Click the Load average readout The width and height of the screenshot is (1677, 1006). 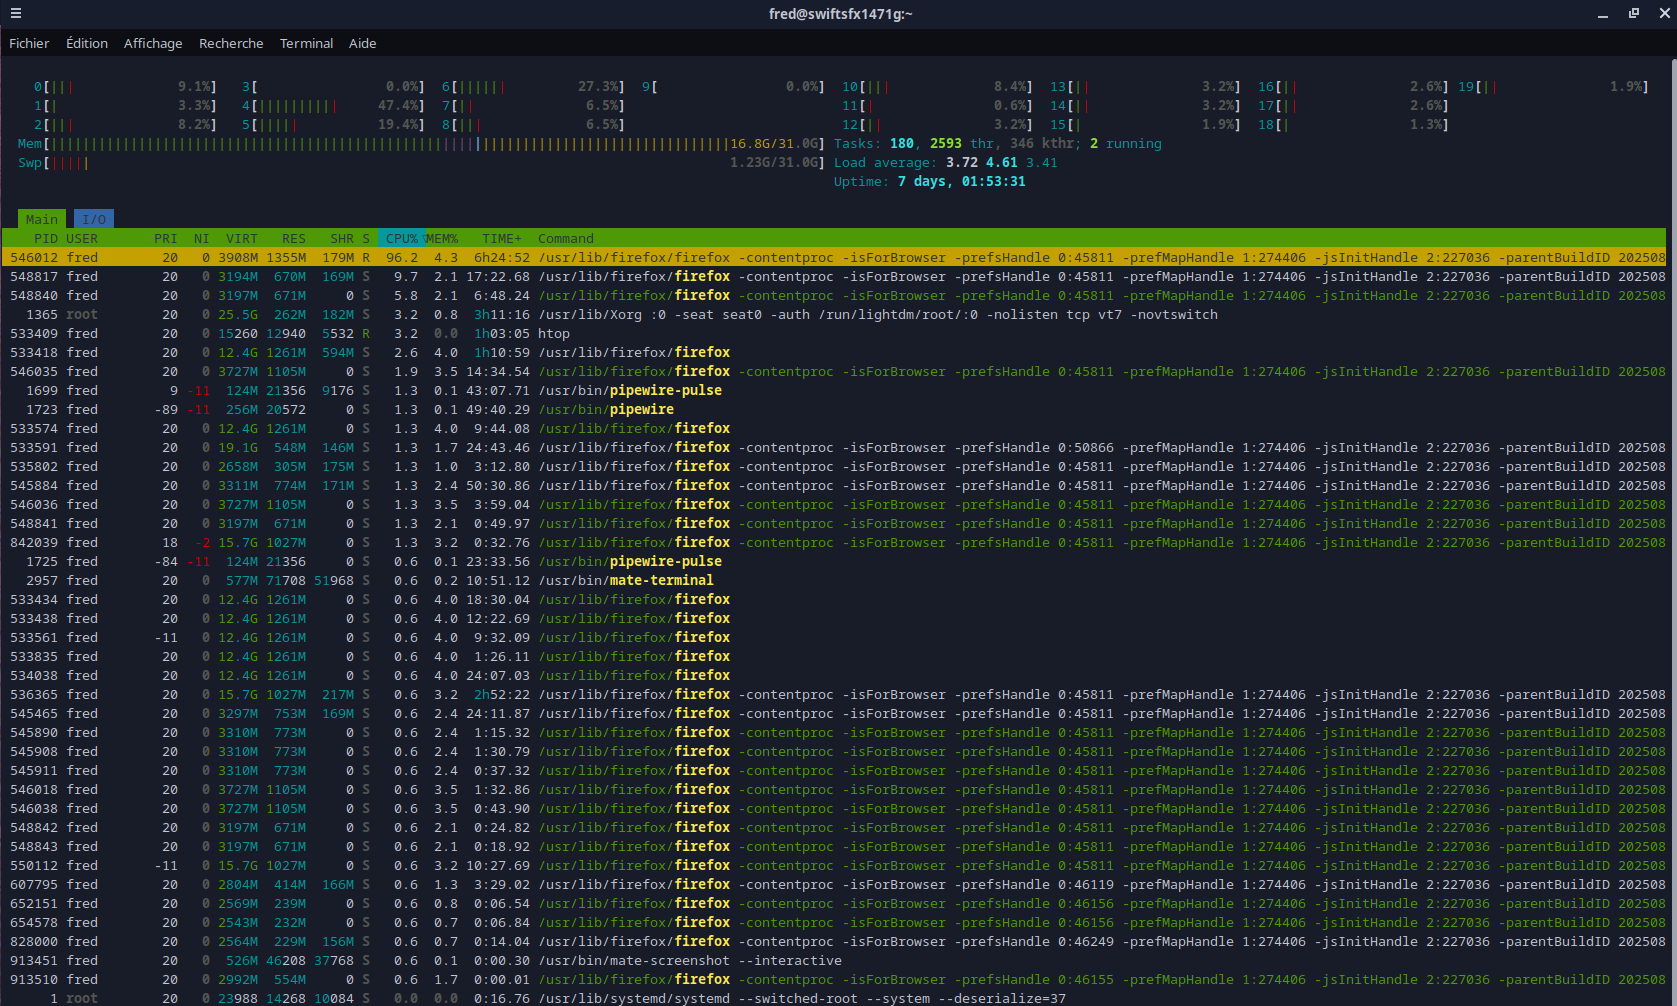click(x=946, y=163)
